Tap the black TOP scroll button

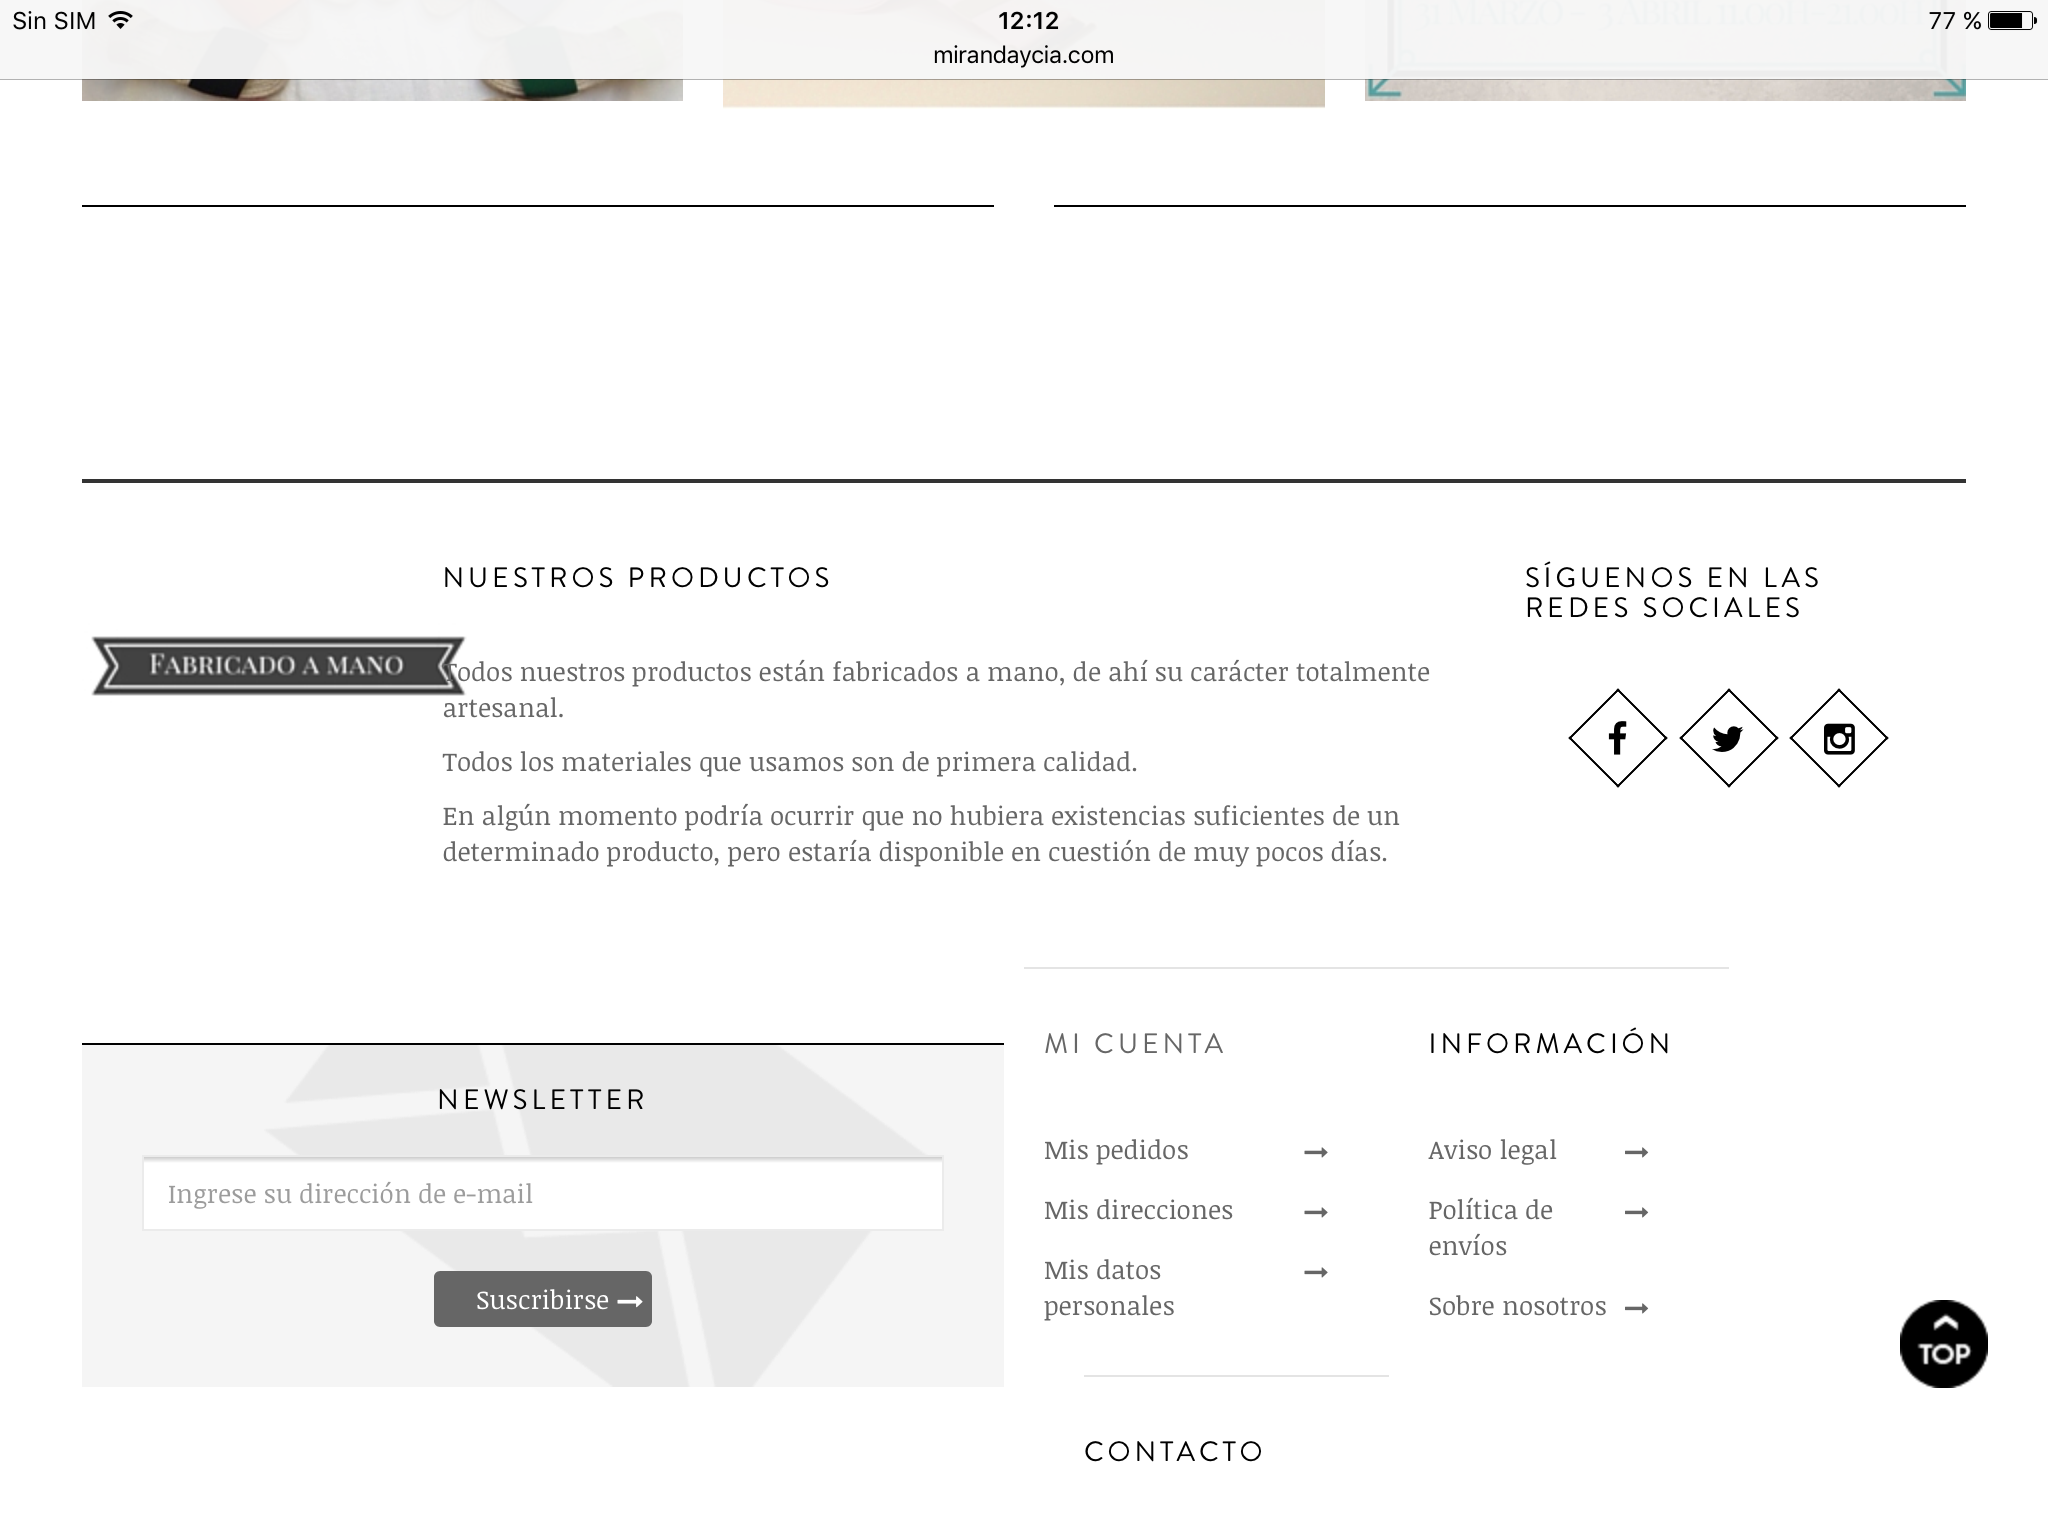click(1943, 1343)
